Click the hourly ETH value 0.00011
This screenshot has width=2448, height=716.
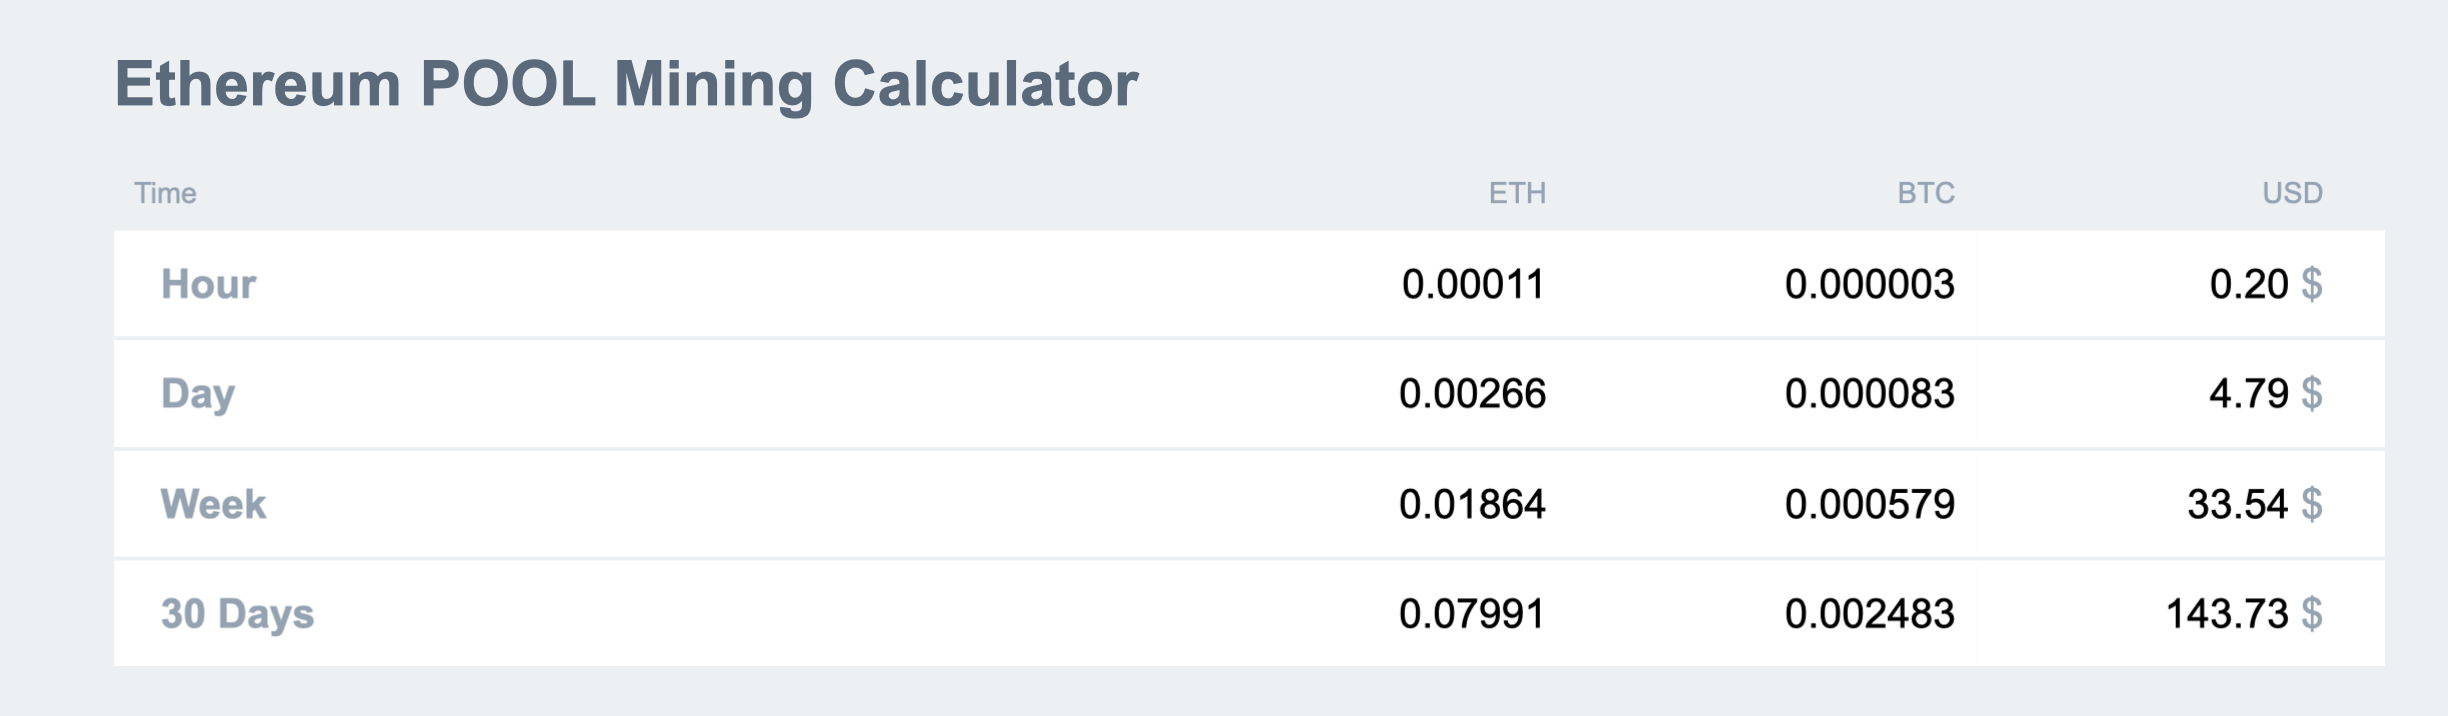coord(1472,284)
